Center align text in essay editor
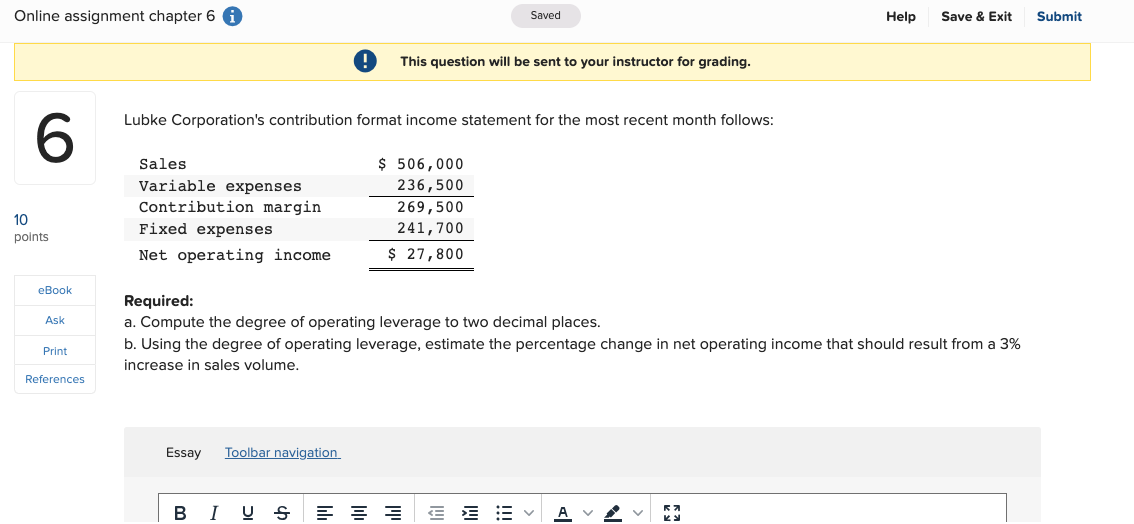 tap(359, 513)
